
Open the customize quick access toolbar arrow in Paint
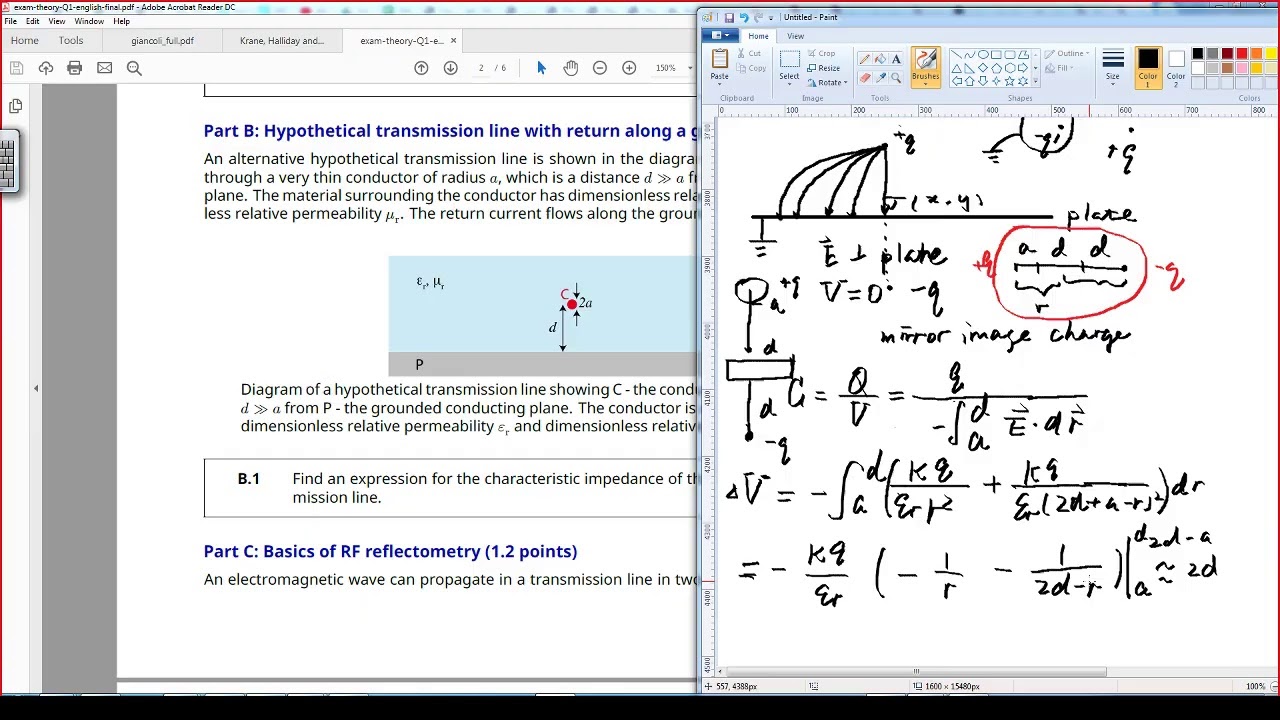pyautogui.click(x=771, y=18)
